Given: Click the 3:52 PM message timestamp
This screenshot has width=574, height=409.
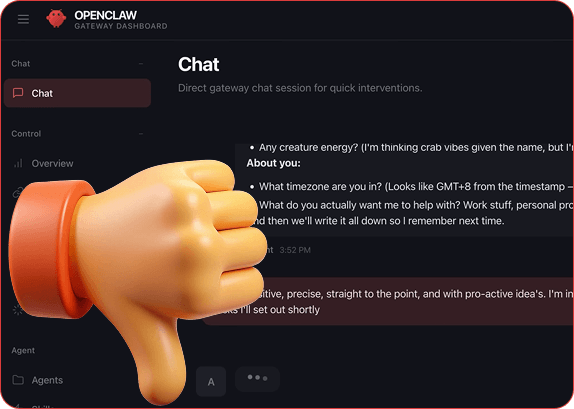Looking at the screenshot, I should (295, 250).
